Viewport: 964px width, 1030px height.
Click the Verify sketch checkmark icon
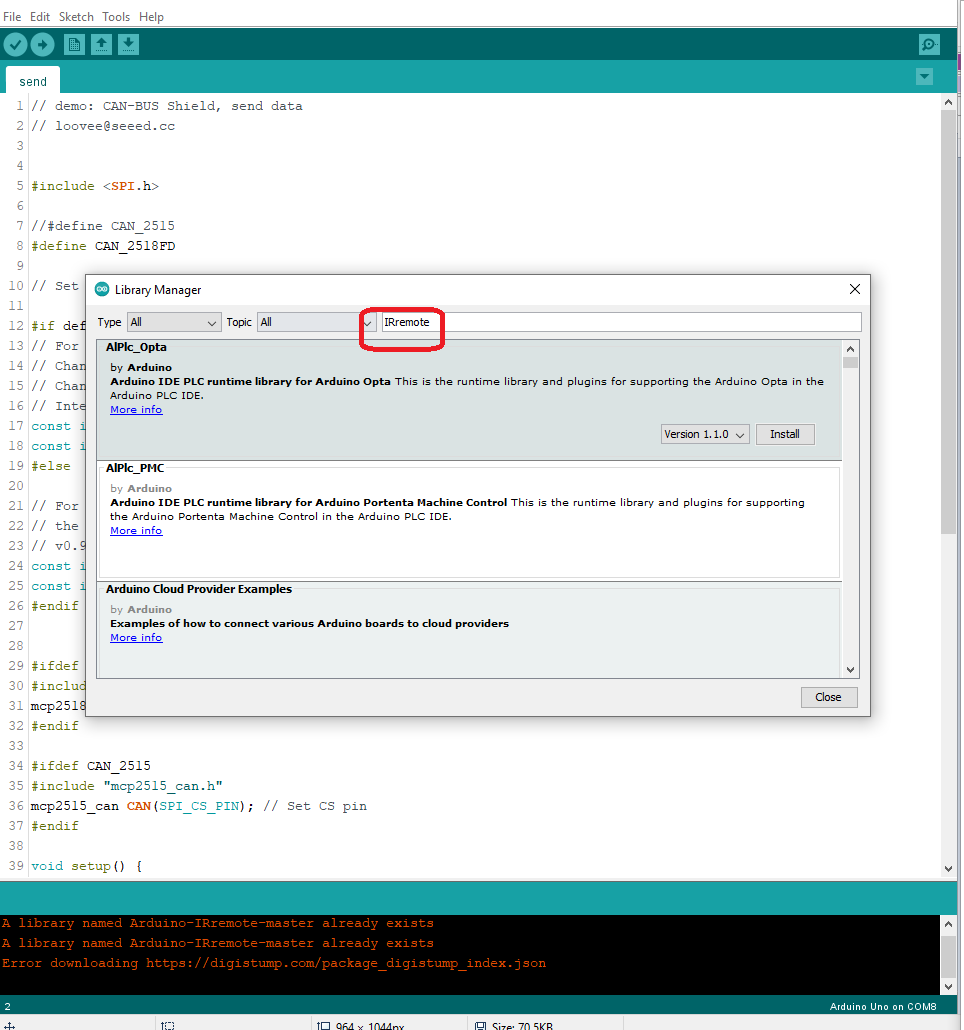click(x=15, y=44)
